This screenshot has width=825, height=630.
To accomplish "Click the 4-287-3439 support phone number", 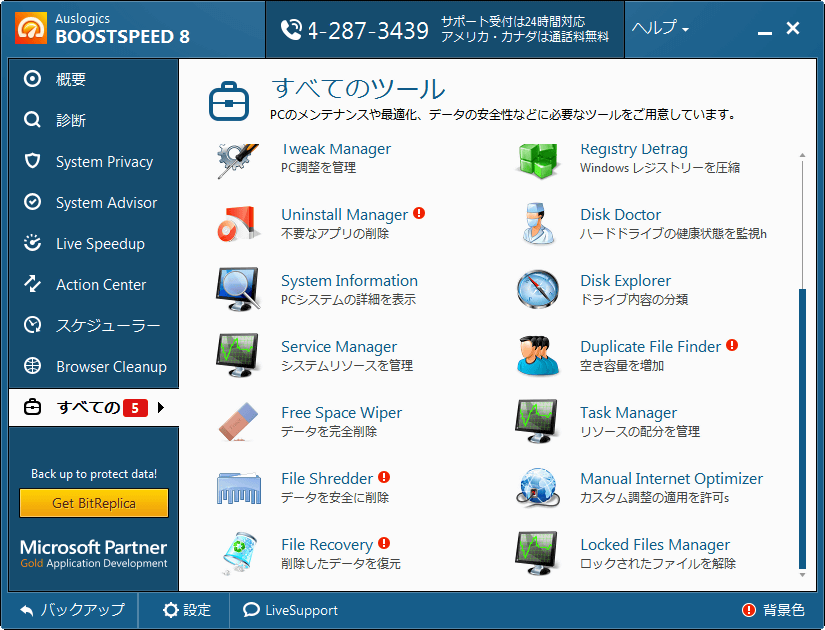I will [368, 31].
